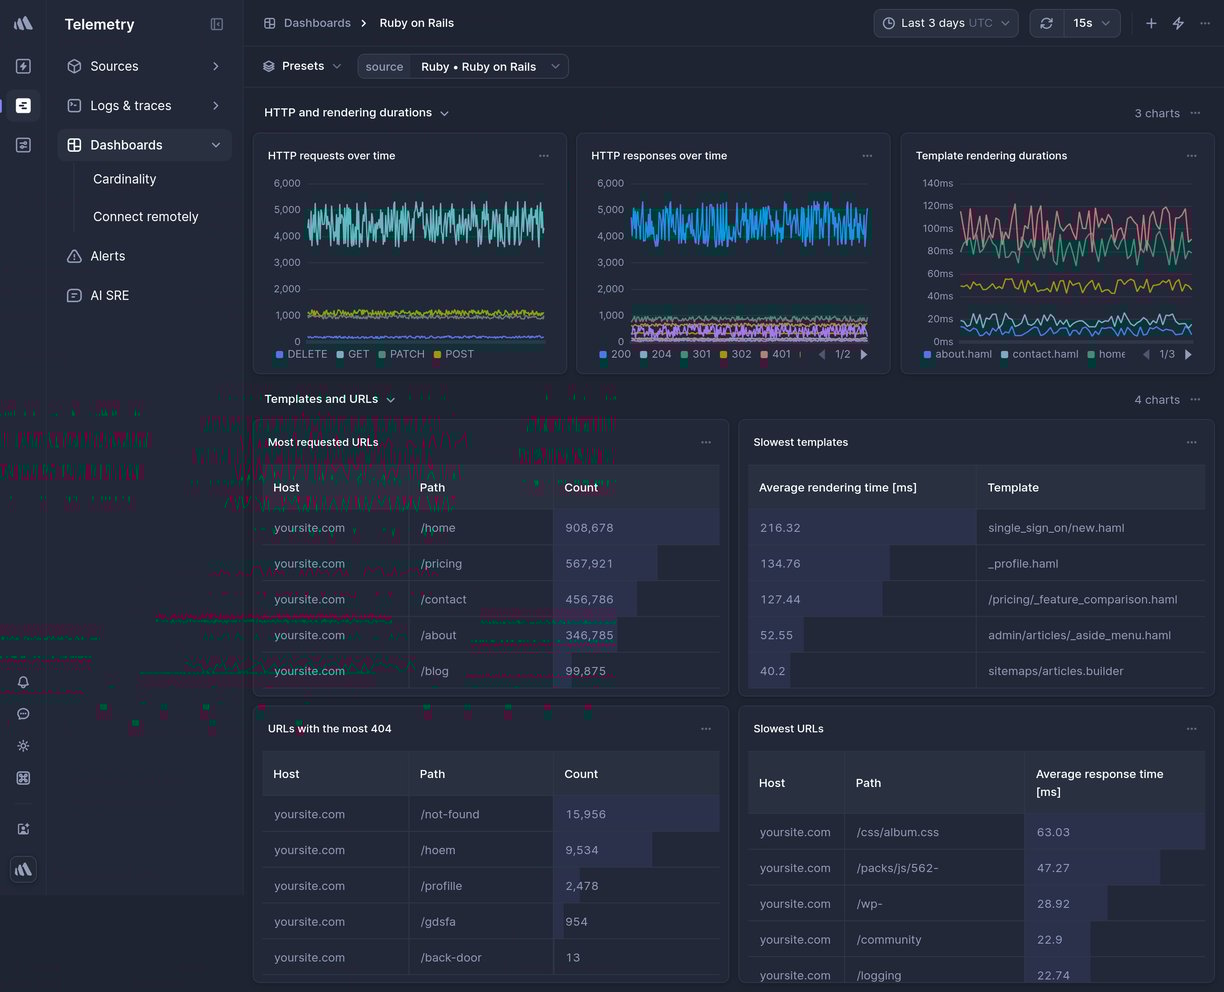Open the Presets button
This screenshot has width=1224, height=992.
coord(302,67)
